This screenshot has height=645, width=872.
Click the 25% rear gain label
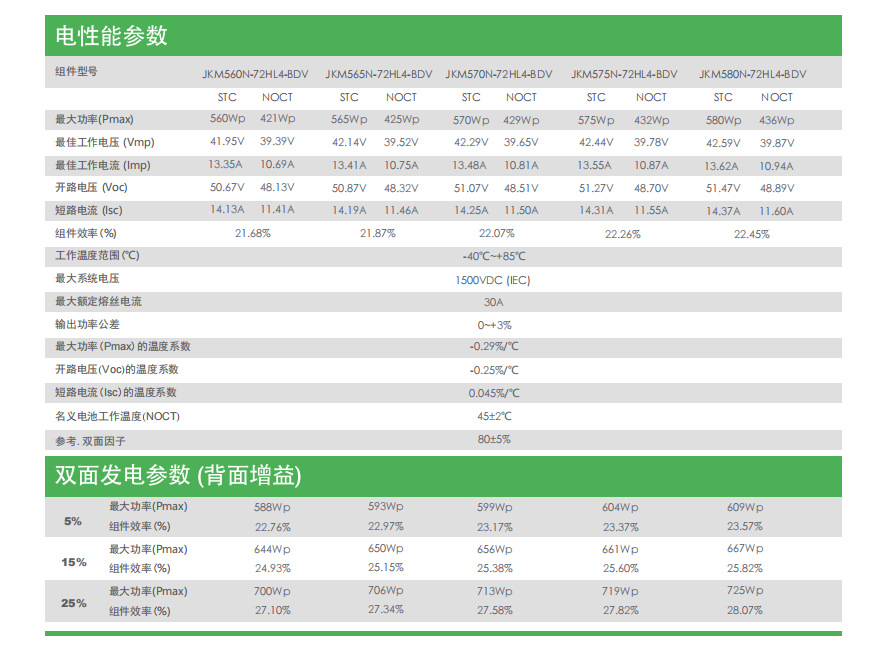coord(74,603)
